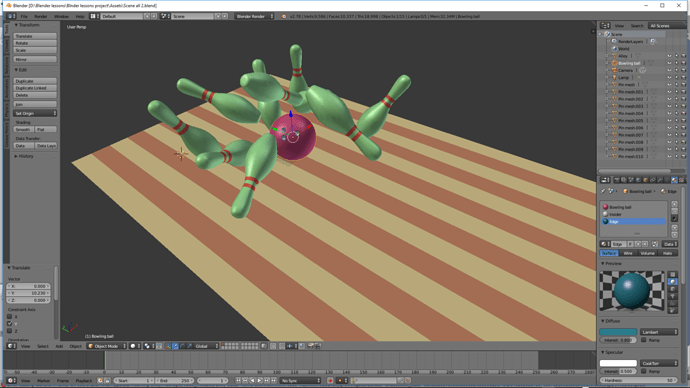The height and width of the screenshot is (388, 690).
Task: Select the Camera object in the outliner
Action: [x=625, y=70]
